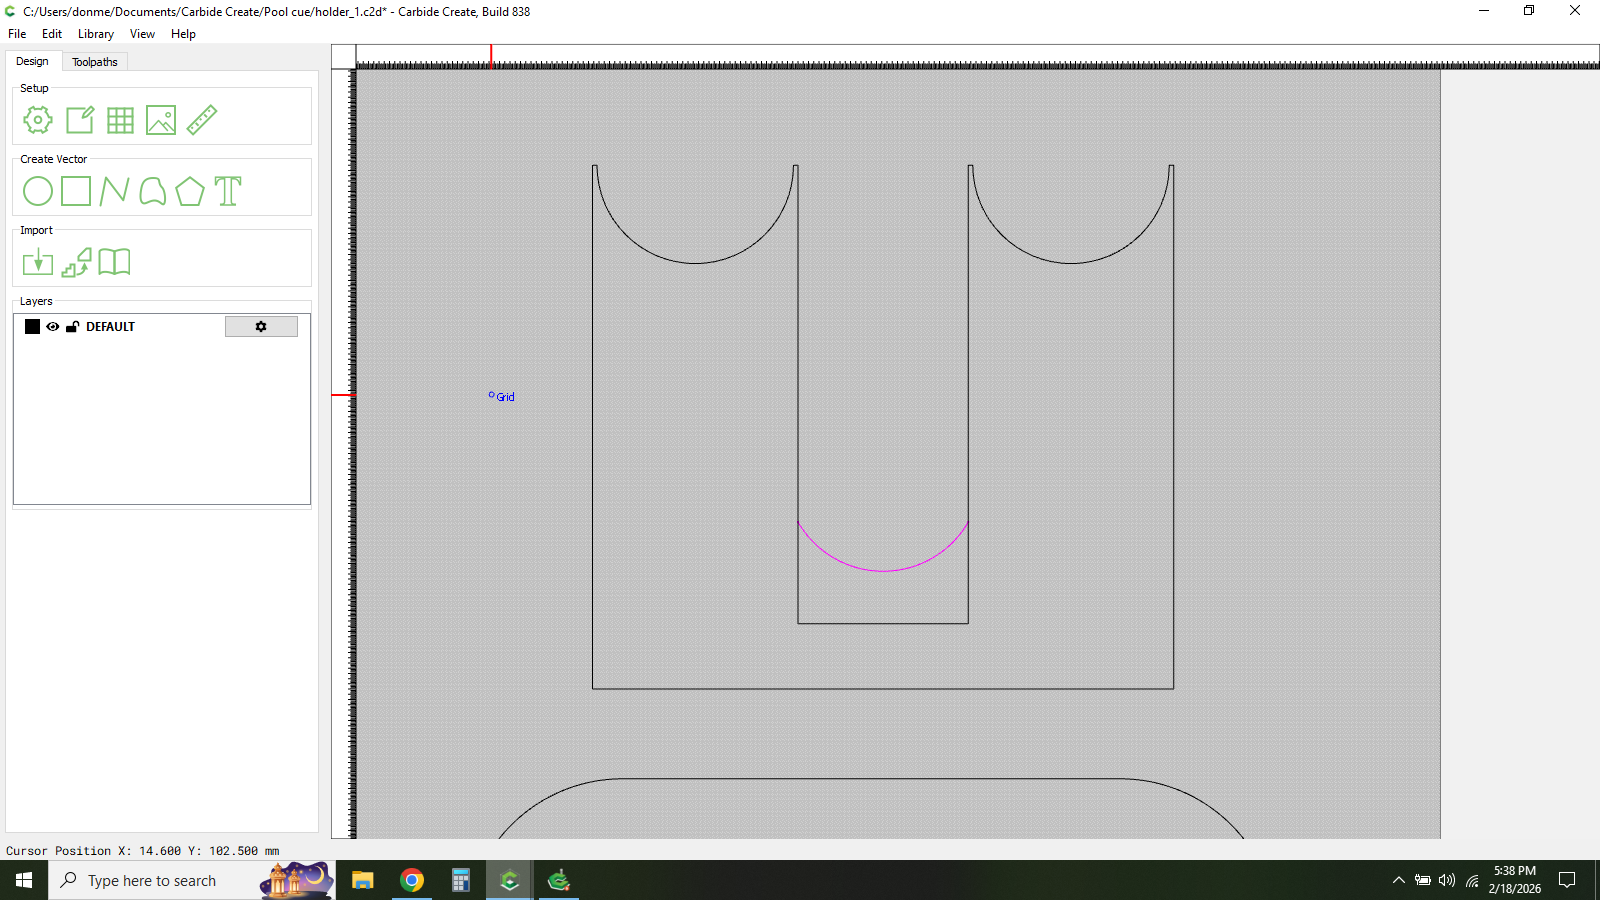Select the Polyline vector tool

coord(114,191)
